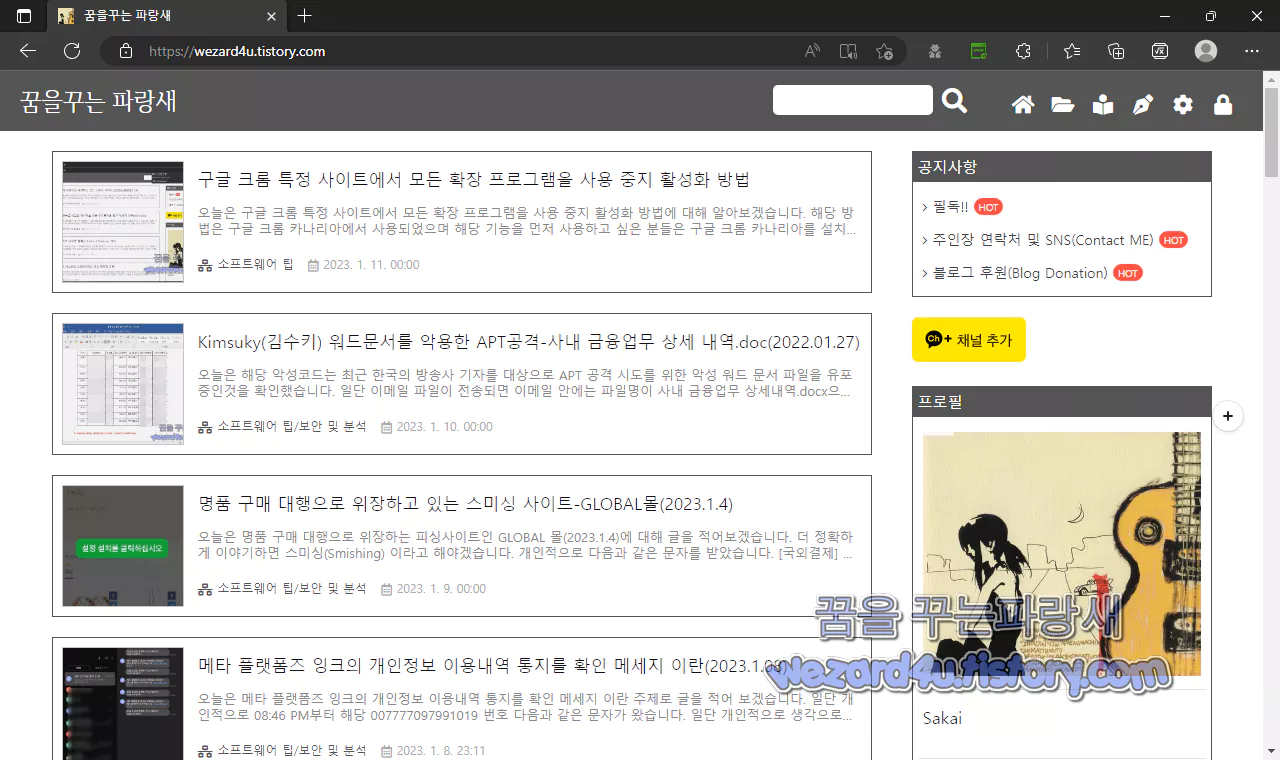Open the category folder icon in the header

pyautogui.click(x=1062, y=104)
